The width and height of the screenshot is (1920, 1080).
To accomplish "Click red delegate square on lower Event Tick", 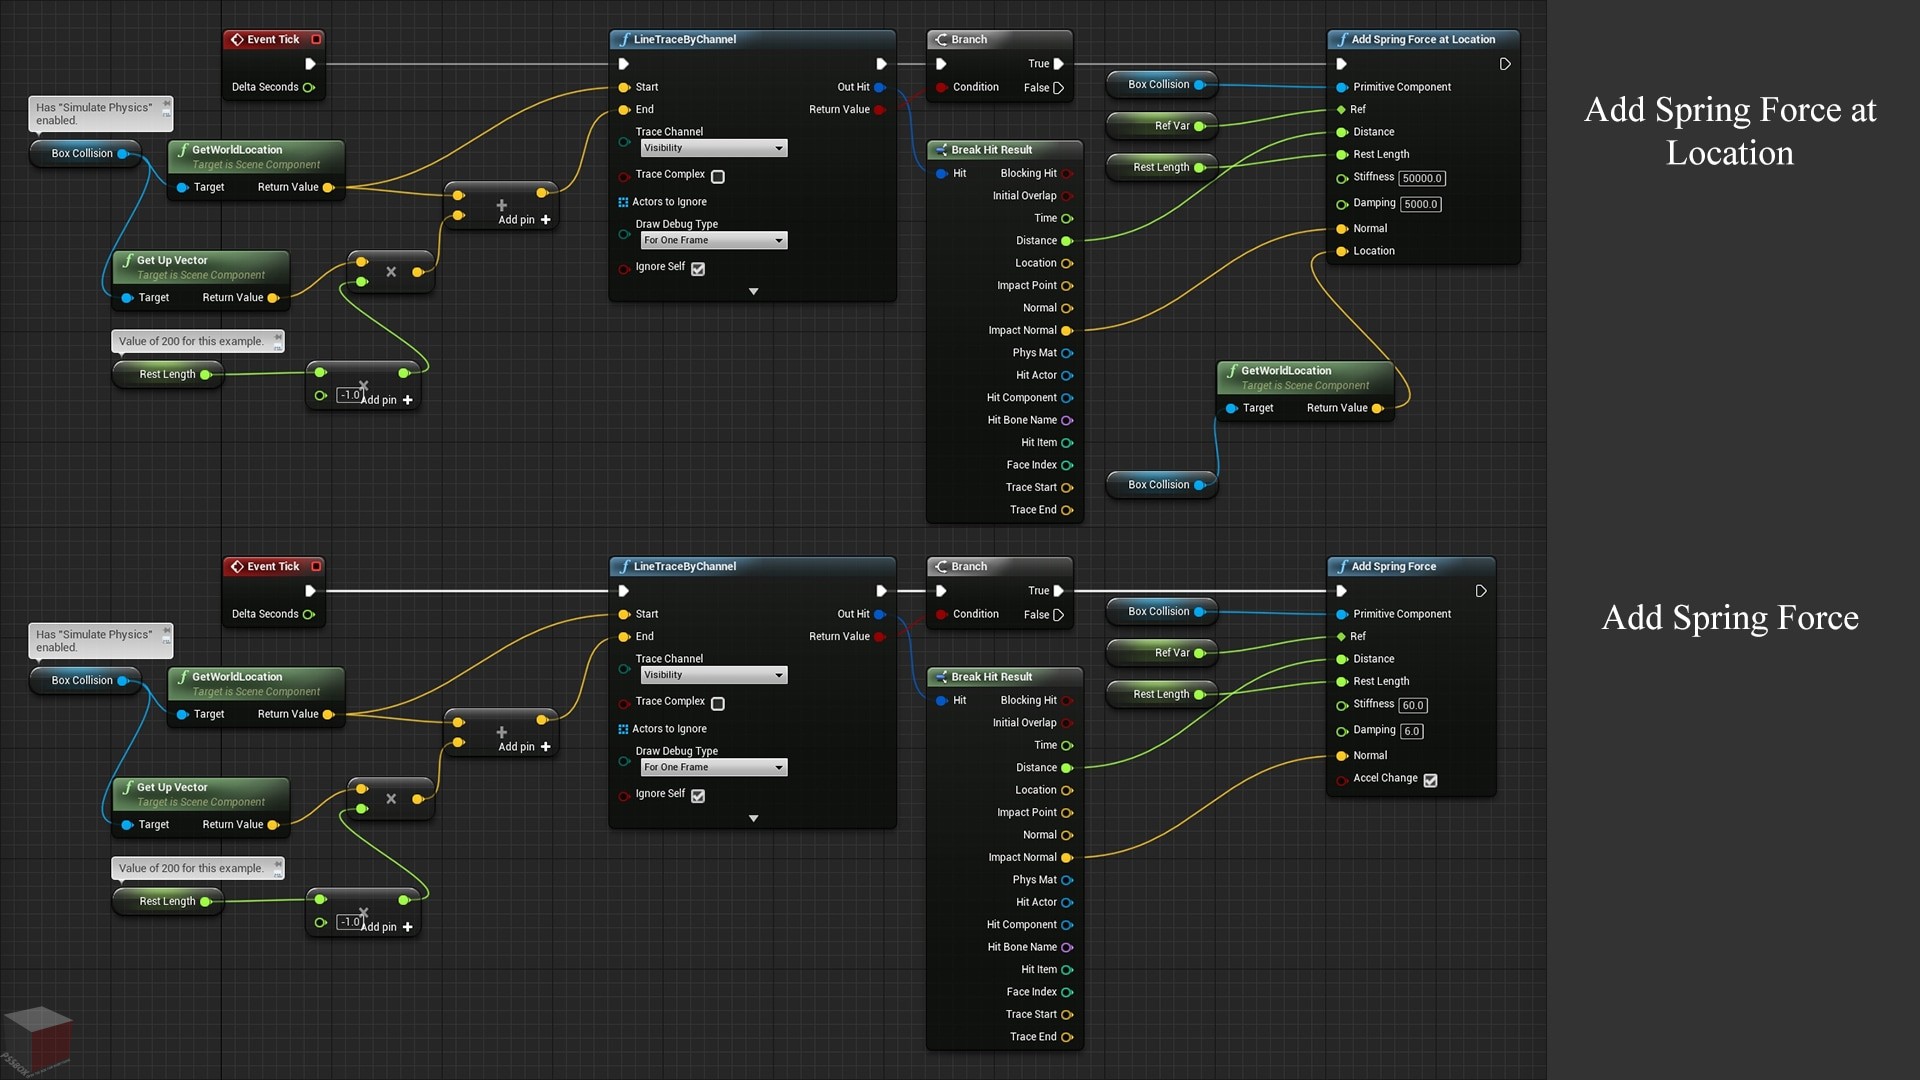I will tap(316, 567).
